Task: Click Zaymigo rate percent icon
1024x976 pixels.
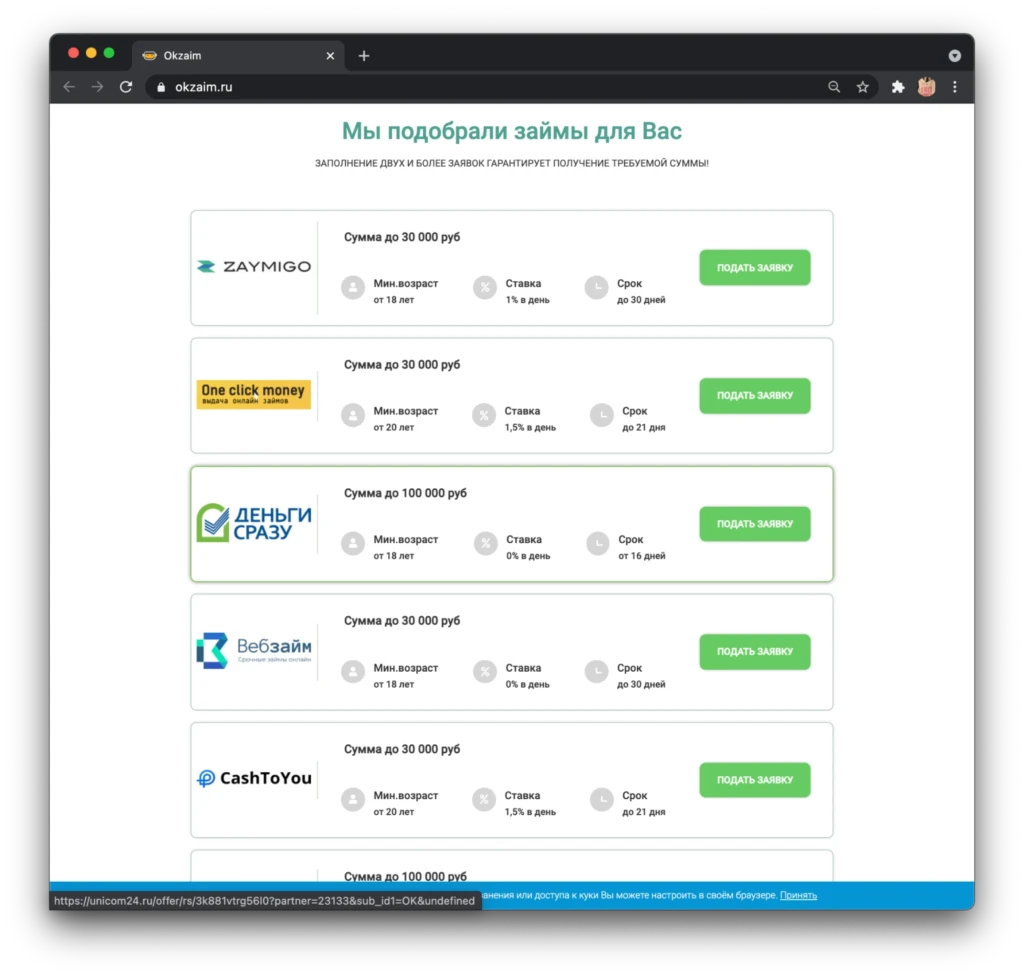Action: (485, 287)
